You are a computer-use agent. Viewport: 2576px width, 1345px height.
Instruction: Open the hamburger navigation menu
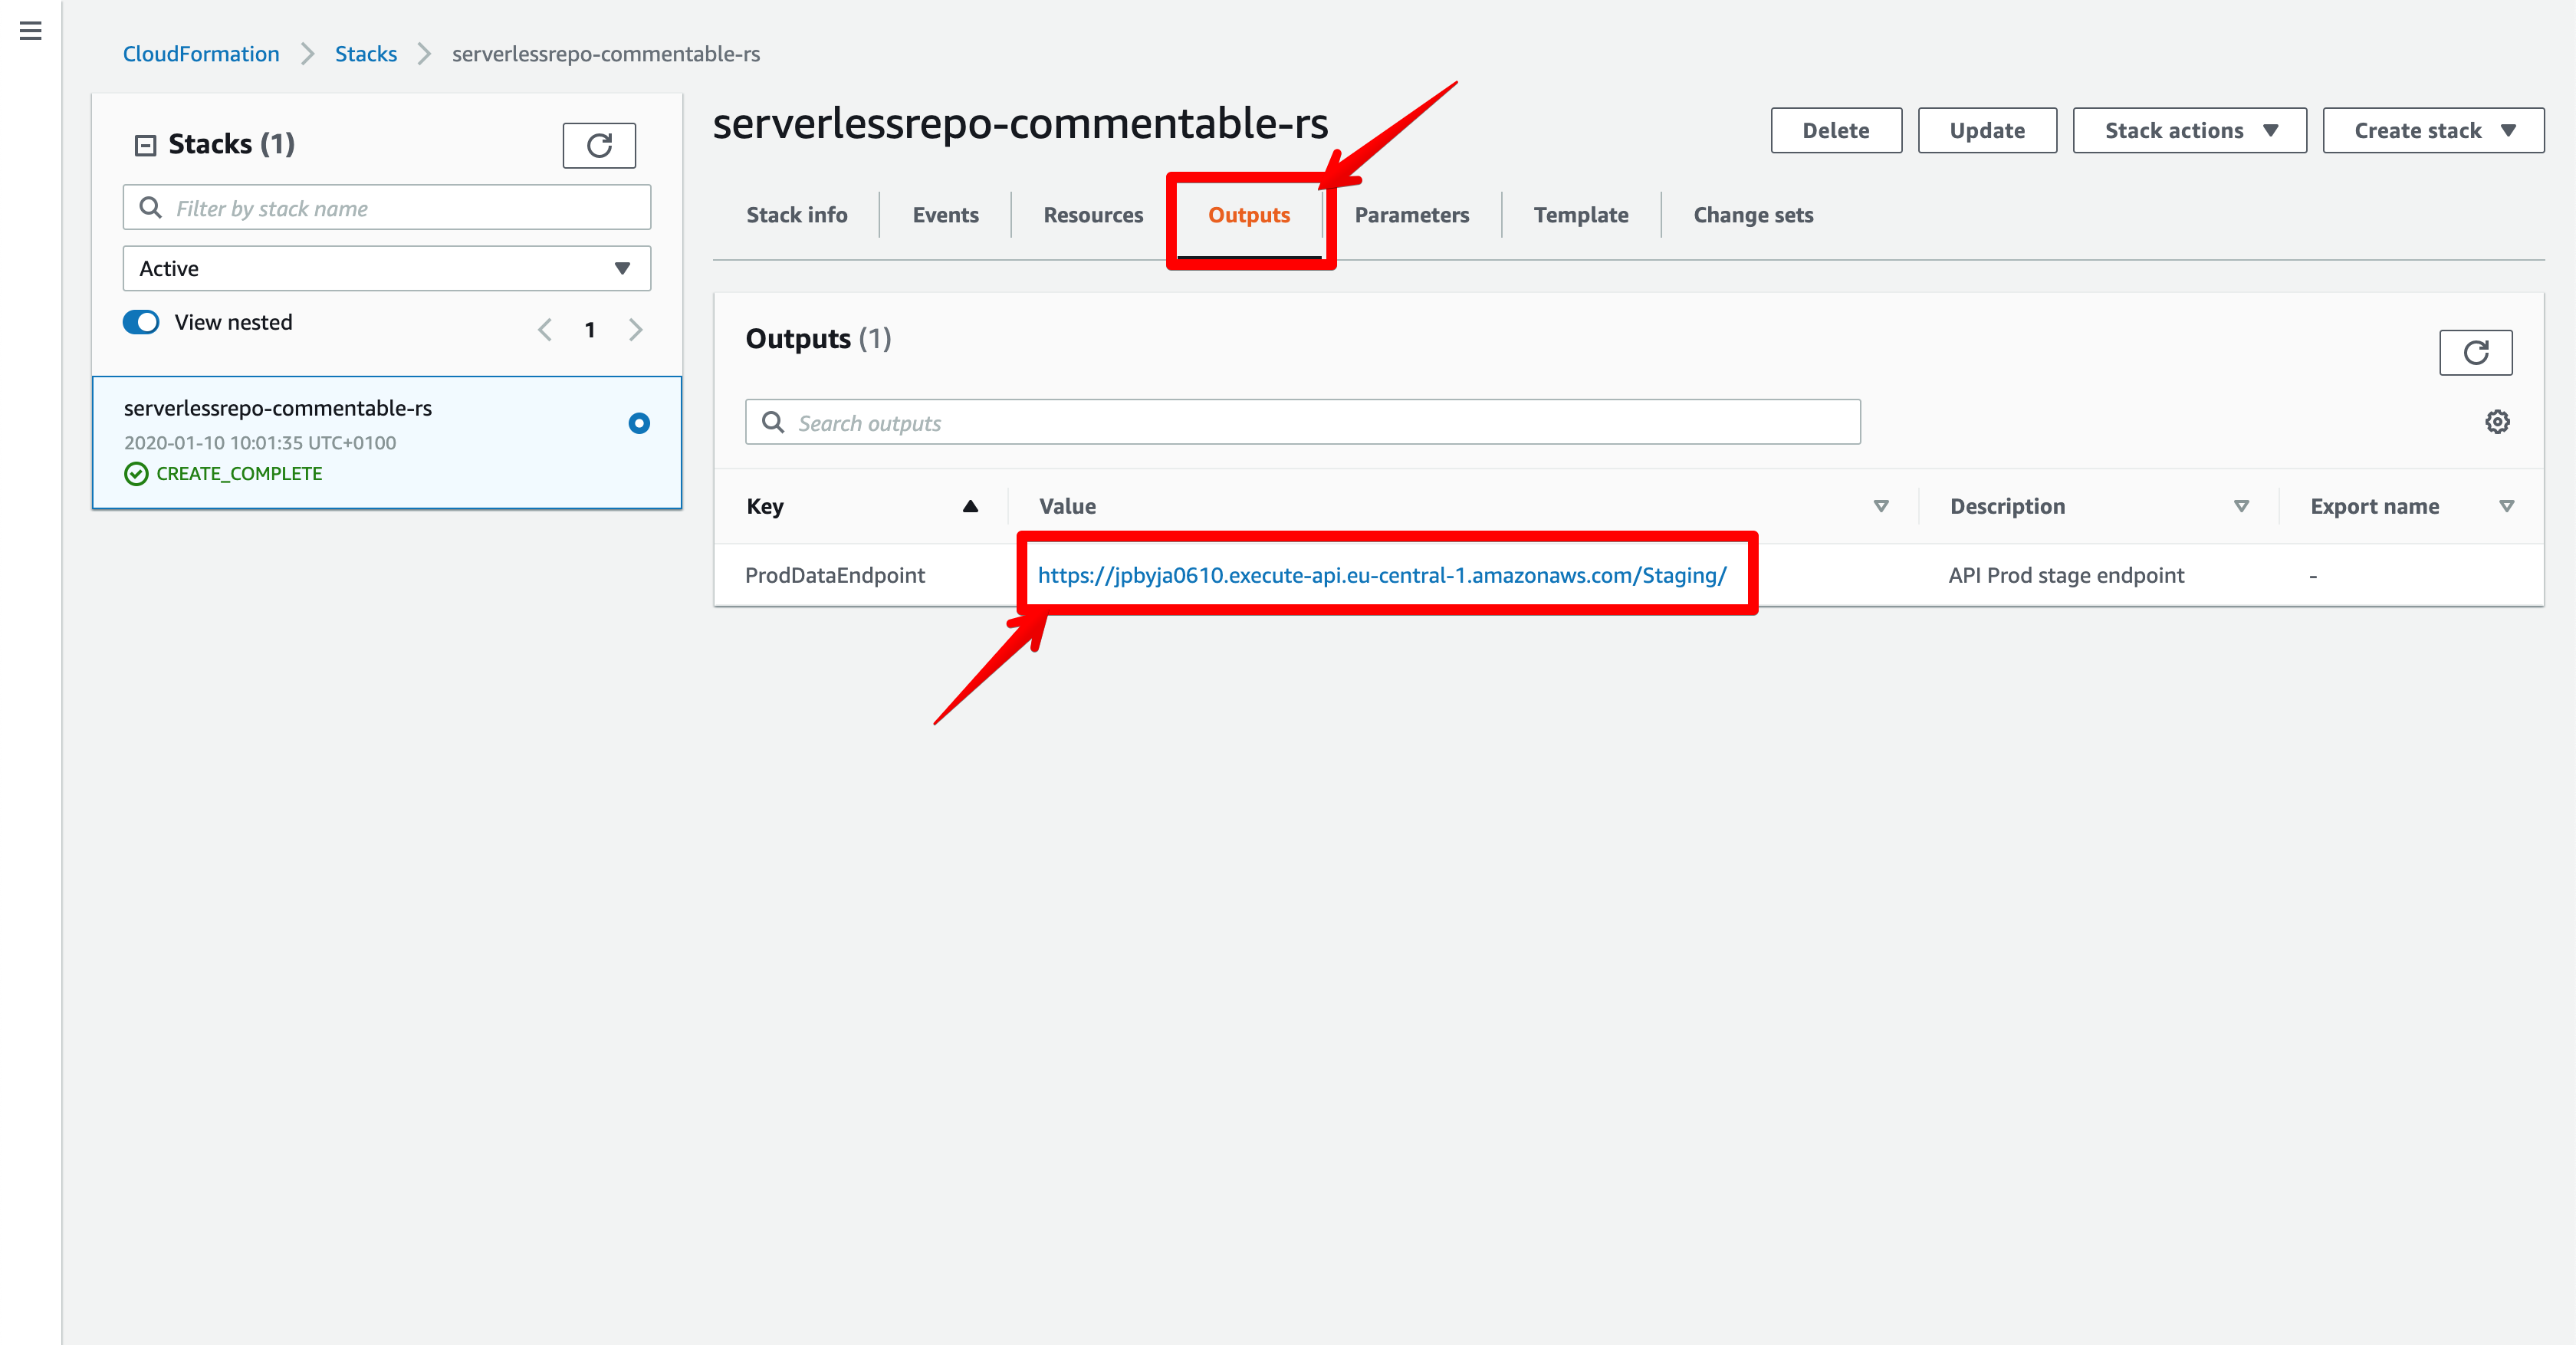(30, 31)
